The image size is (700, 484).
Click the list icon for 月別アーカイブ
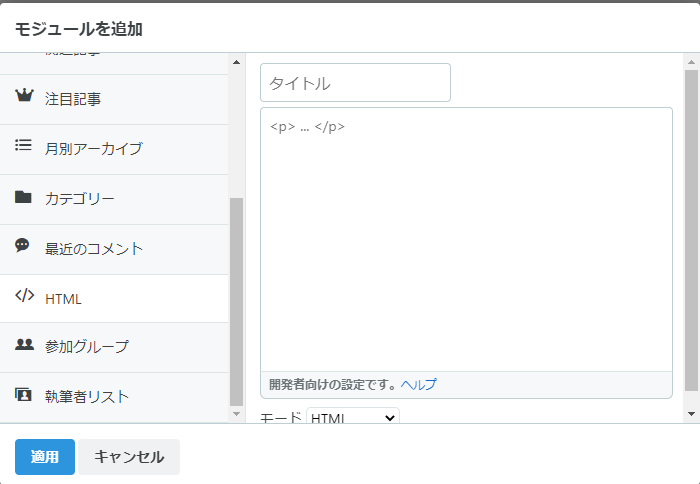(x=24, y=145)
